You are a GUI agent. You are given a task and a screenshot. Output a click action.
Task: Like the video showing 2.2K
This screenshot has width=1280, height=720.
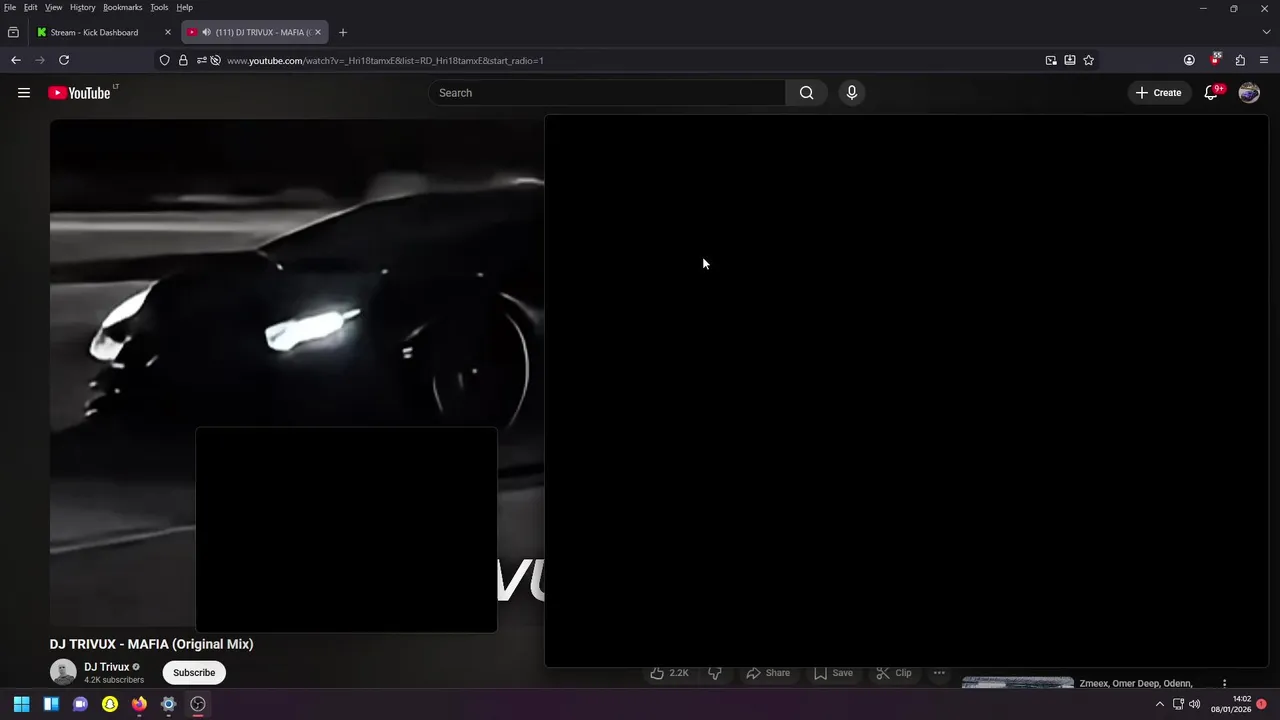click(669, 673)
